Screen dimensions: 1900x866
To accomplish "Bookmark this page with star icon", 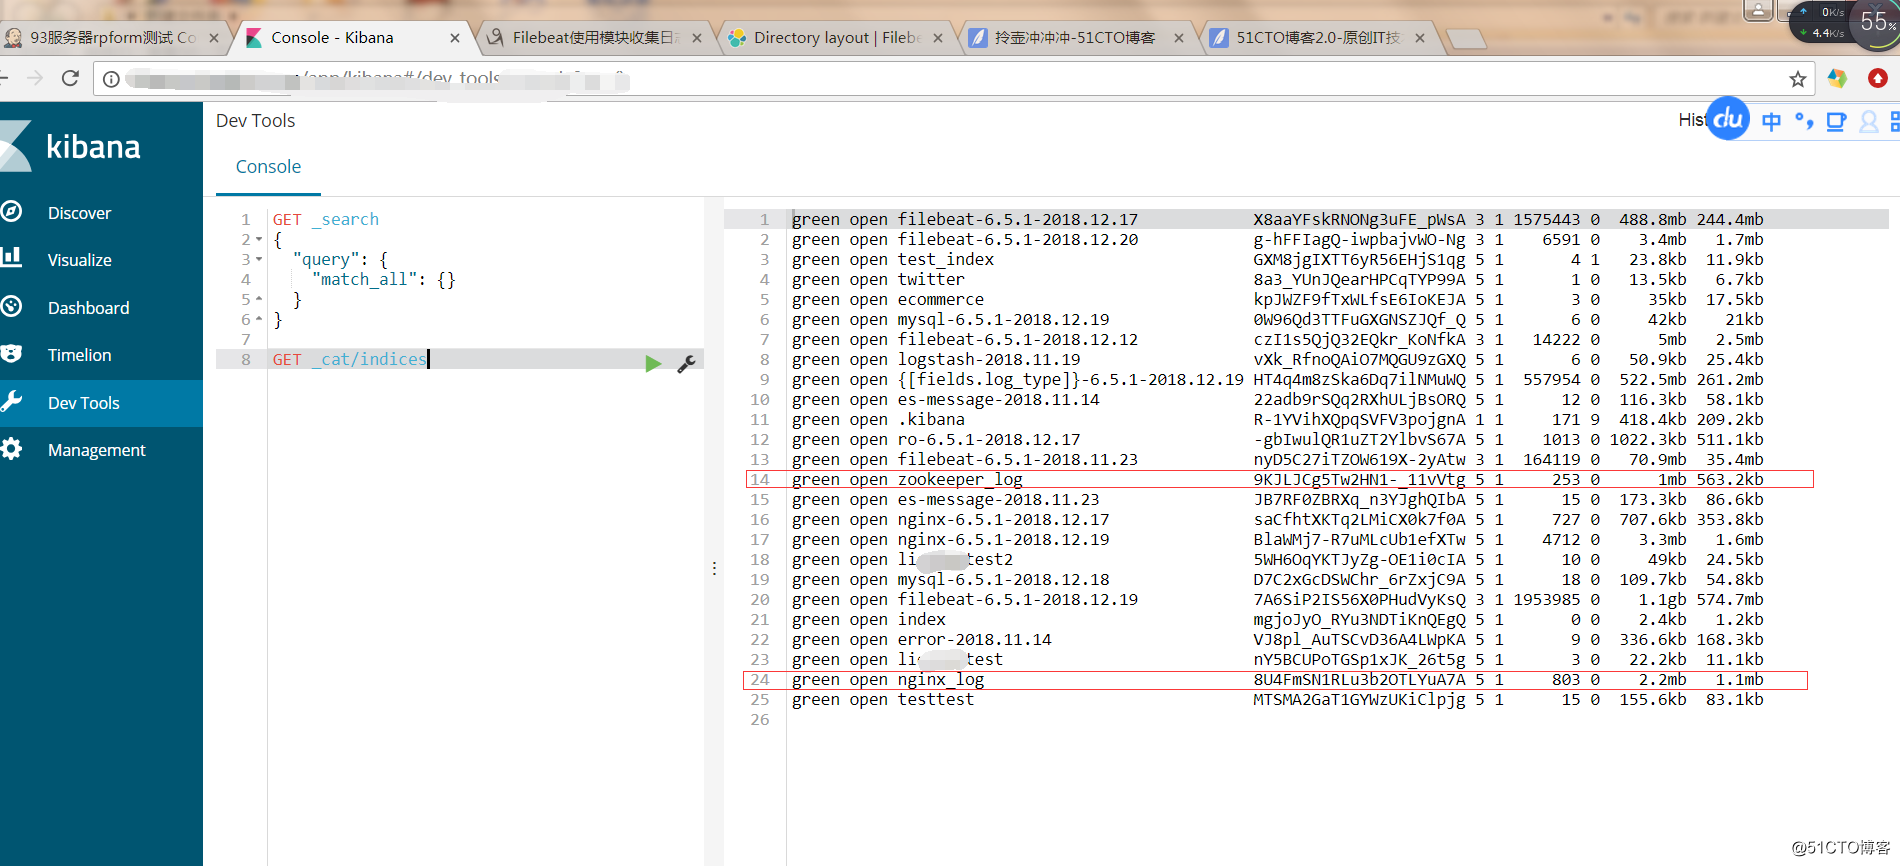I will click(1798, 79).
